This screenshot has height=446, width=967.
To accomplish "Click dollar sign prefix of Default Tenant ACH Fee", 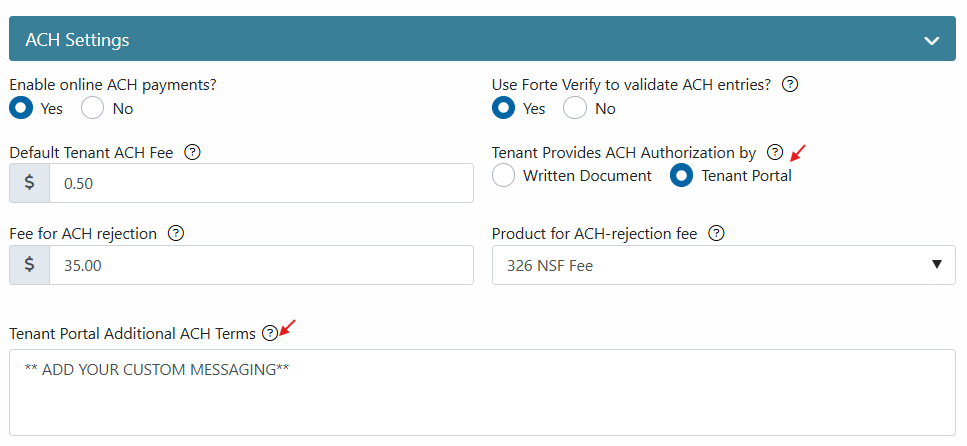I will 30,184.
